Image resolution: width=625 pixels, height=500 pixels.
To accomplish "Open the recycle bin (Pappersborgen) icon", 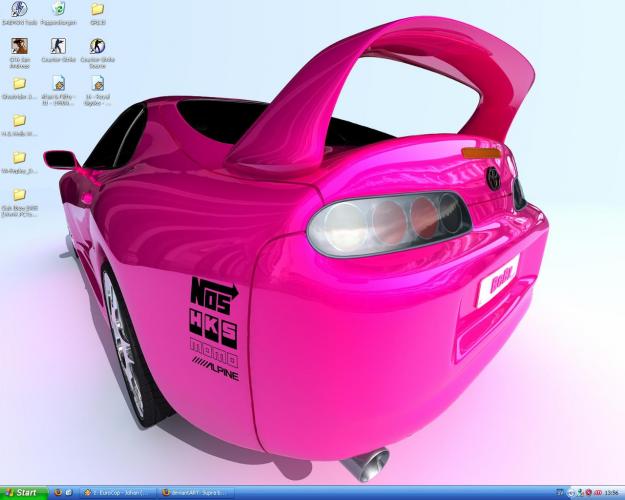I will 59,11.
